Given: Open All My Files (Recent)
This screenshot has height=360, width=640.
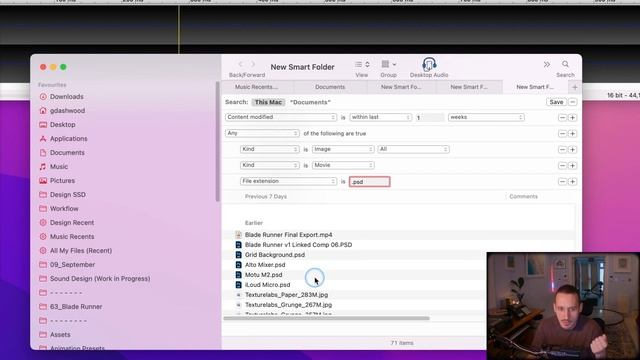Looking at the screenshot, I should (81, 251).
